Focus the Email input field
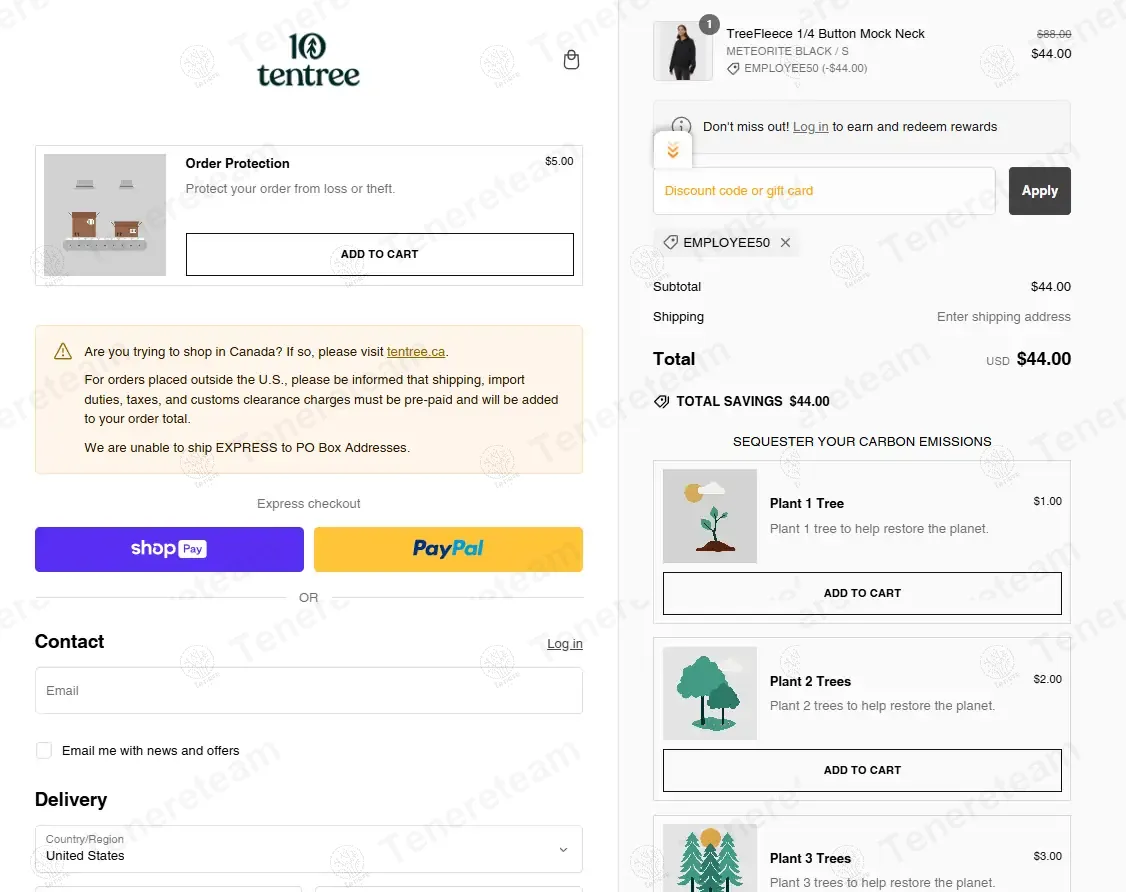This screenshot has height=892, width=1126. click(308, 691)
